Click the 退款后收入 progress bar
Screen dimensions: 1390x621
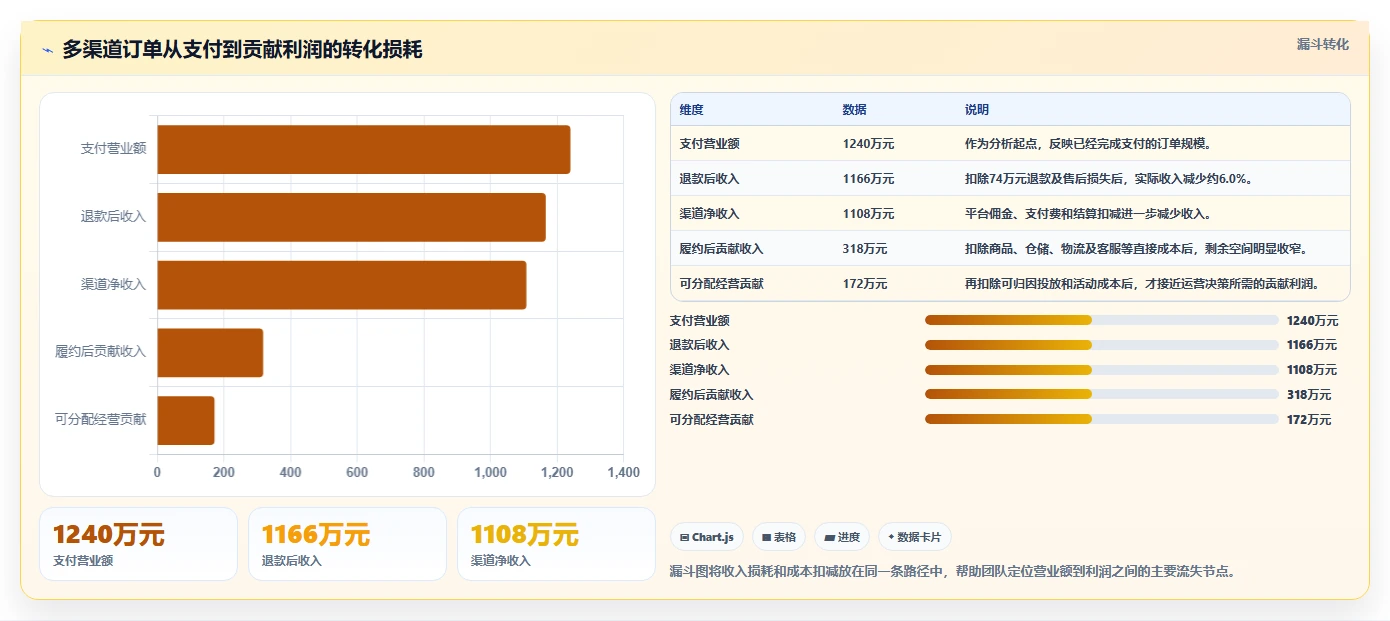1102,345
